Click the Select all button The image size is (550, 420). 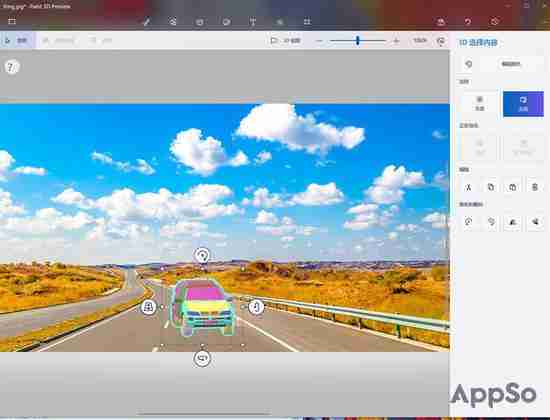click(x=479, y=104)
